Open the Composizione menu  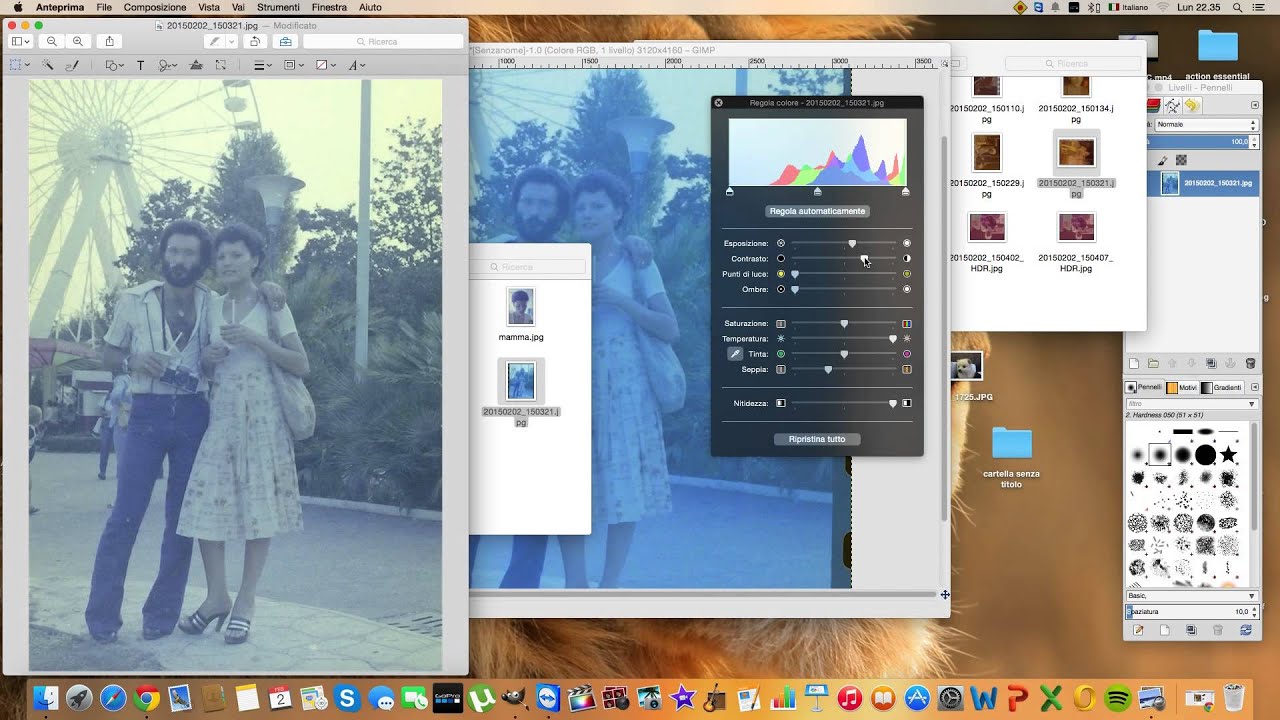click(155, 7)
